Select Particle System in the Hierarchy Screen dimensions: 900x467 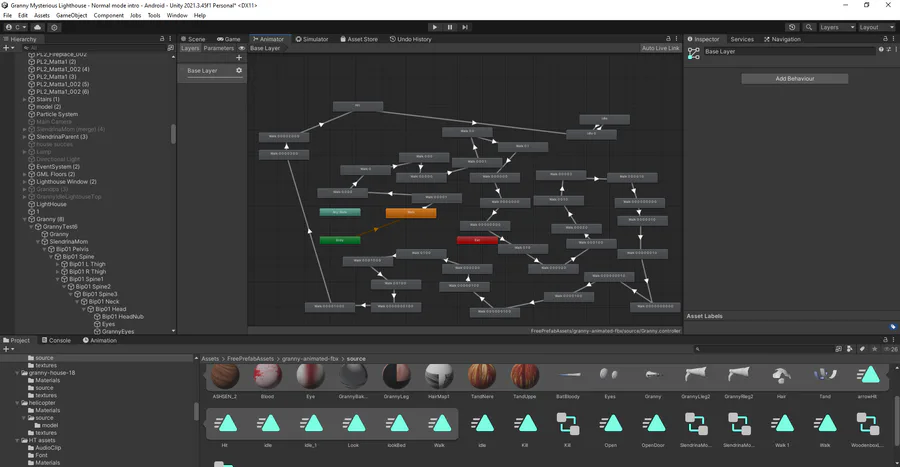tap(57, 114)
